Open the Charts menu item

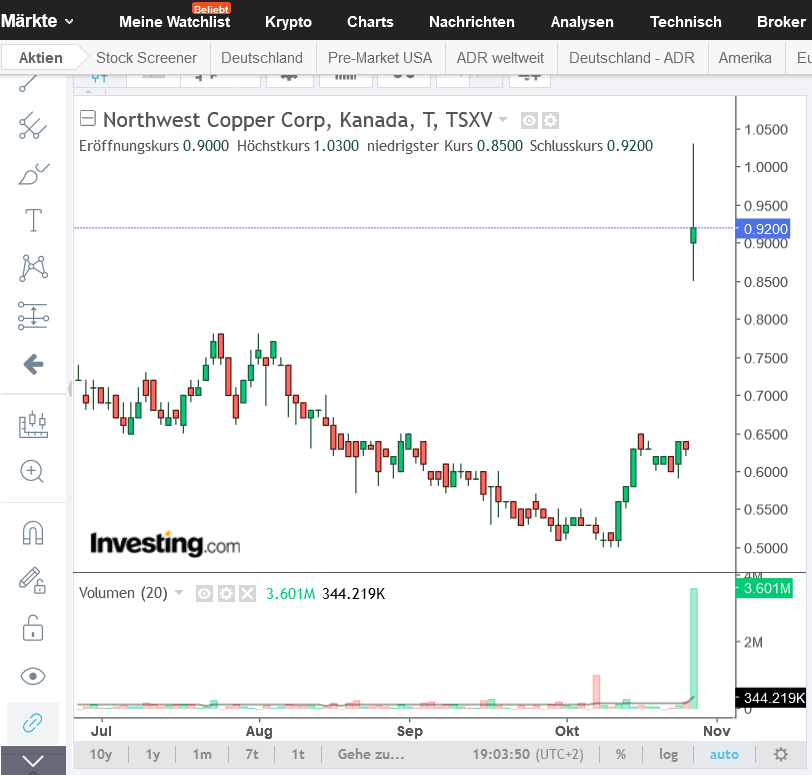(370, 22)
